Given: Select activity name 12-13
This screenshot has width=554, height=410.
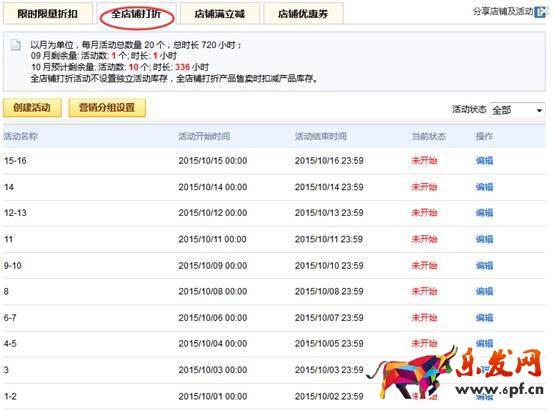Looking at the screenshot, I should click(15, 213).
